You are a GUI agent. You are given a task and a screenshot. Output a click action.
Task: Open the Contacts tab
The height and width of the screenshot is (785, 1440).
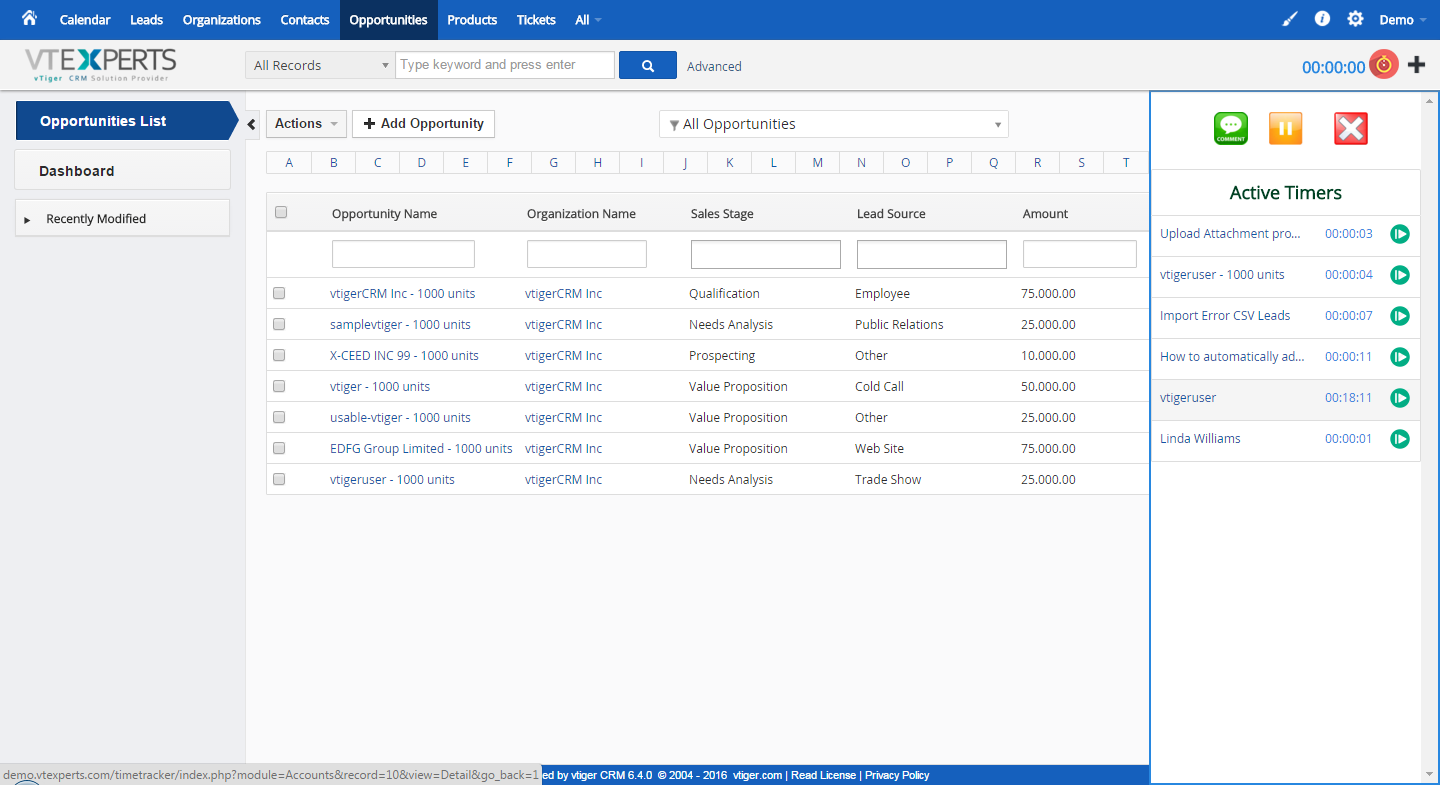tap(305, 20)
